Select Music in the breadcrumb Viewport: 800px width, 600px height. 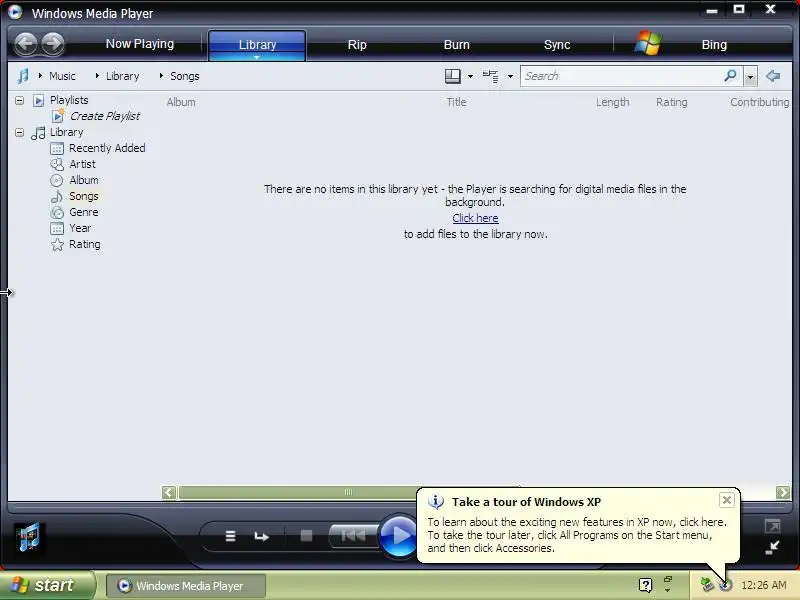(x=62, y=76)
